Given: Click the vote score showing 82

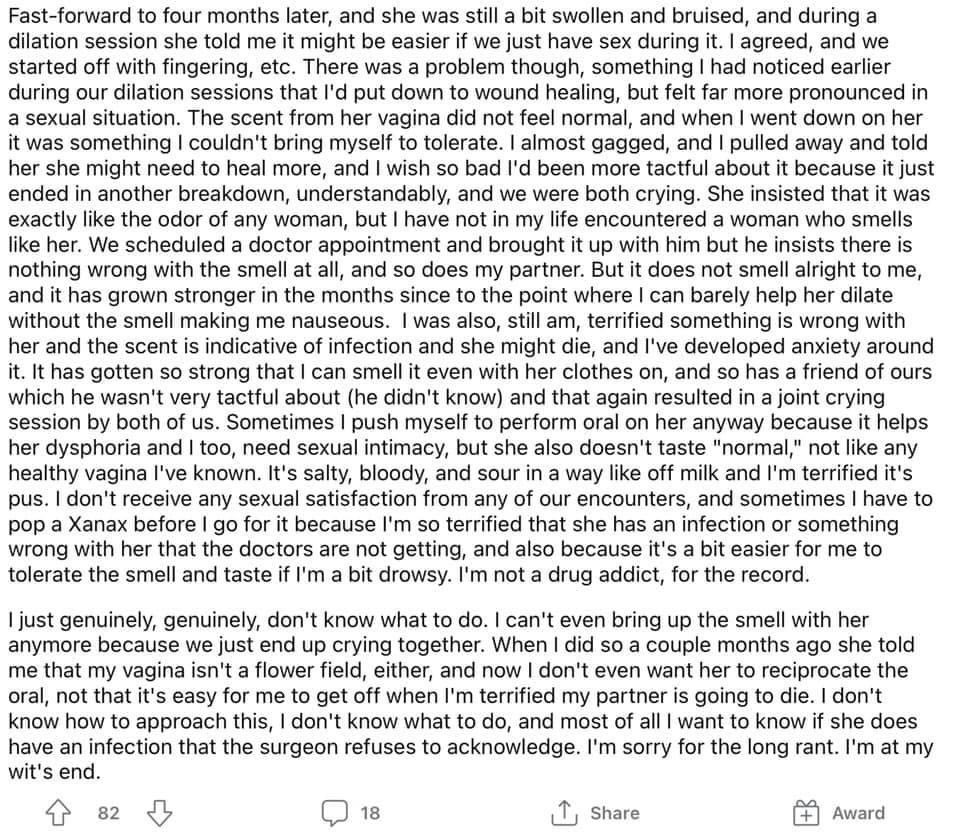Looking at the screenshot, I should [x=108, y=813].
